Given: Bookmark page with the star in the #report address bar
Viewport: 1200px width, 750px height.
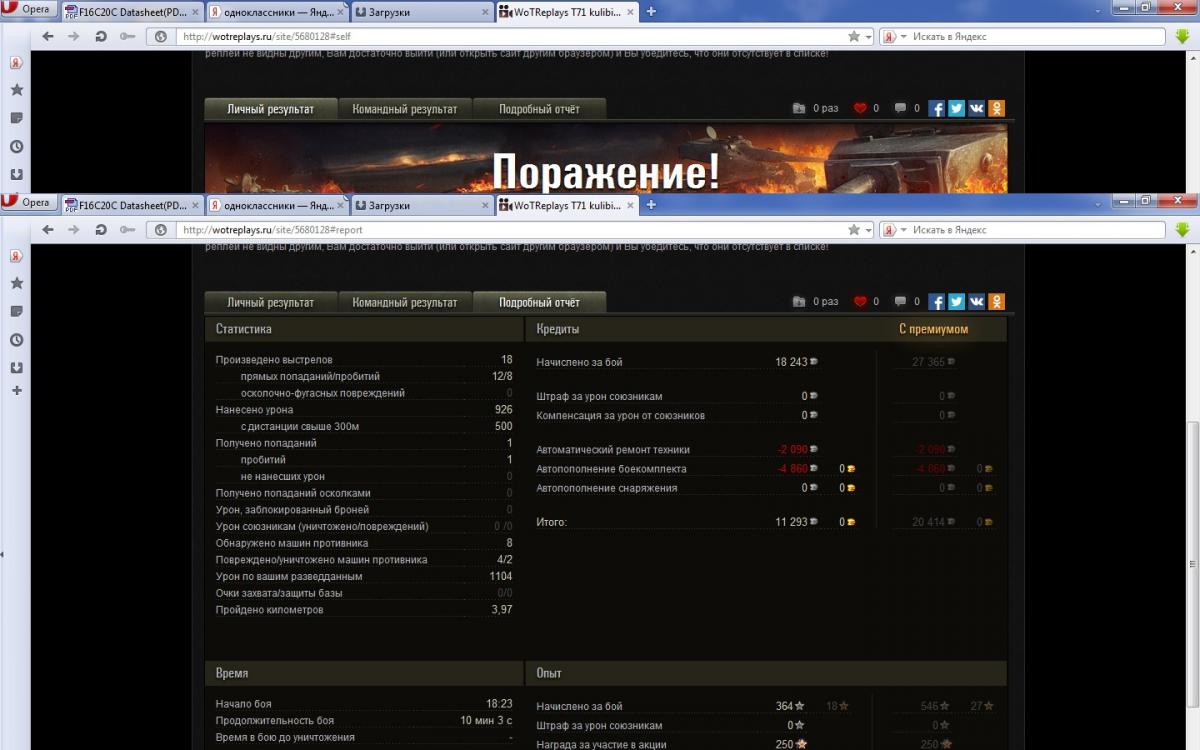Looking at the screenshot, I should point(853,230).
